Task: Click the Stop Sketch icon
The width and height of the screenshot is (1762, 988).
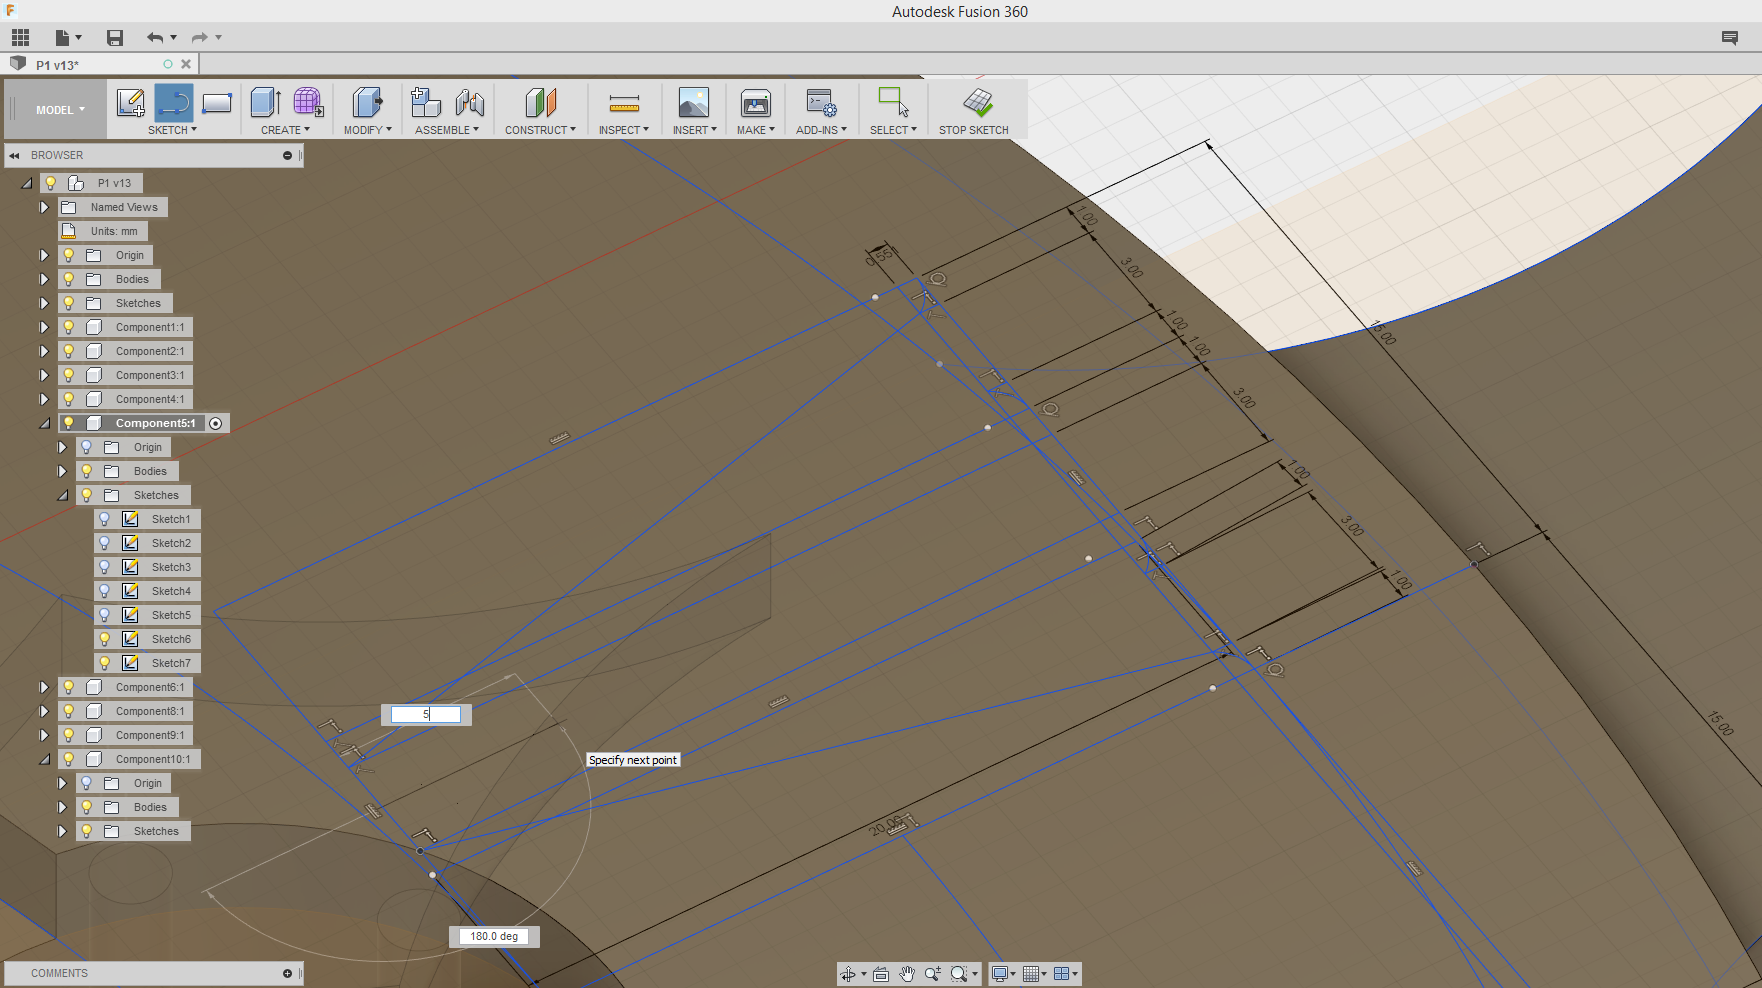Action: [x=977, y=102]
